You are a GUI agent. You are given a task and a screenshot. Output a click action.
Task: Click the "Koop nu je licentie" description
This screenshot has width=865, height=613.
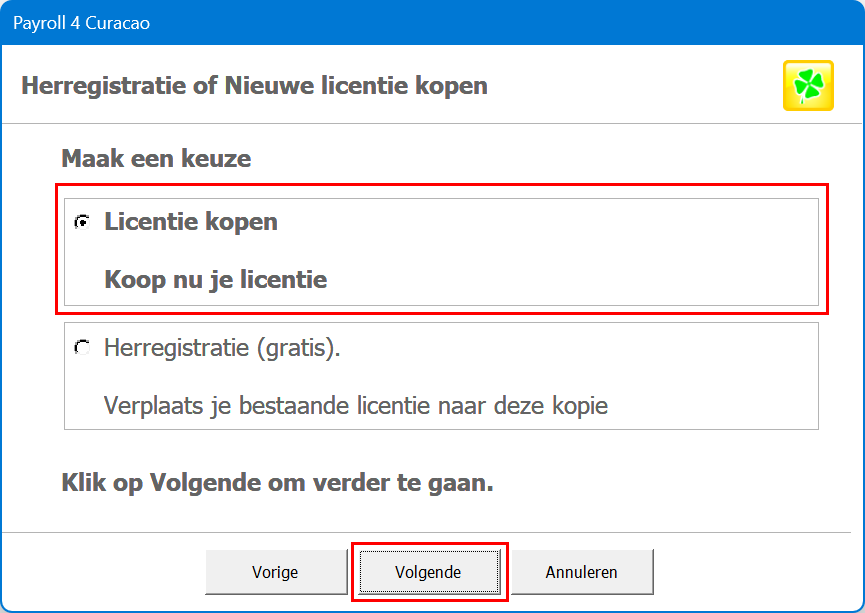(x=216, y=280)
